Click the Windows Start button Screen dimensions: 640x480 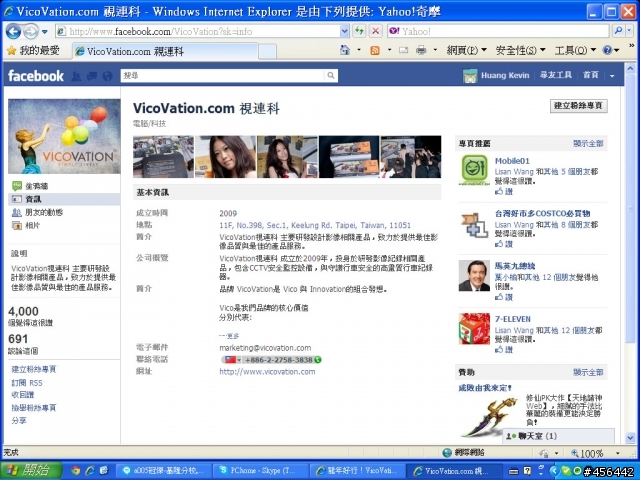[x=31, y=471]
